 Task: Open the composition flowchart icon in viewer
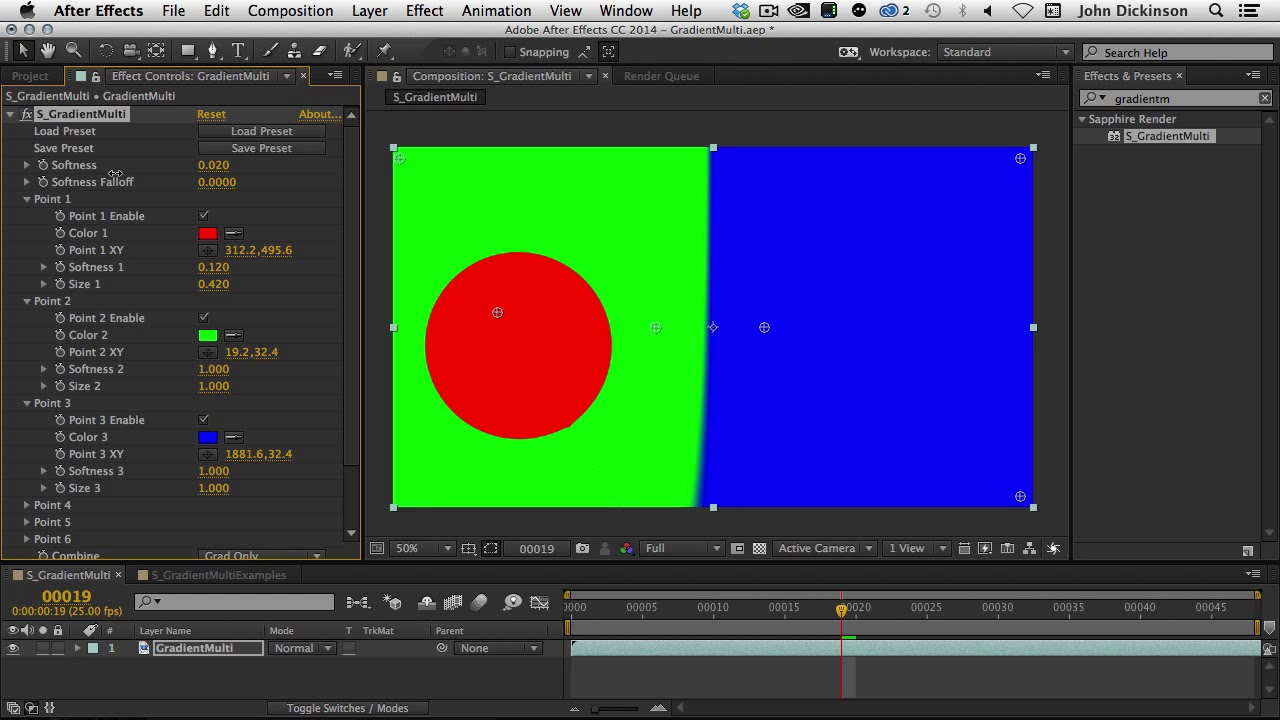1029,548
